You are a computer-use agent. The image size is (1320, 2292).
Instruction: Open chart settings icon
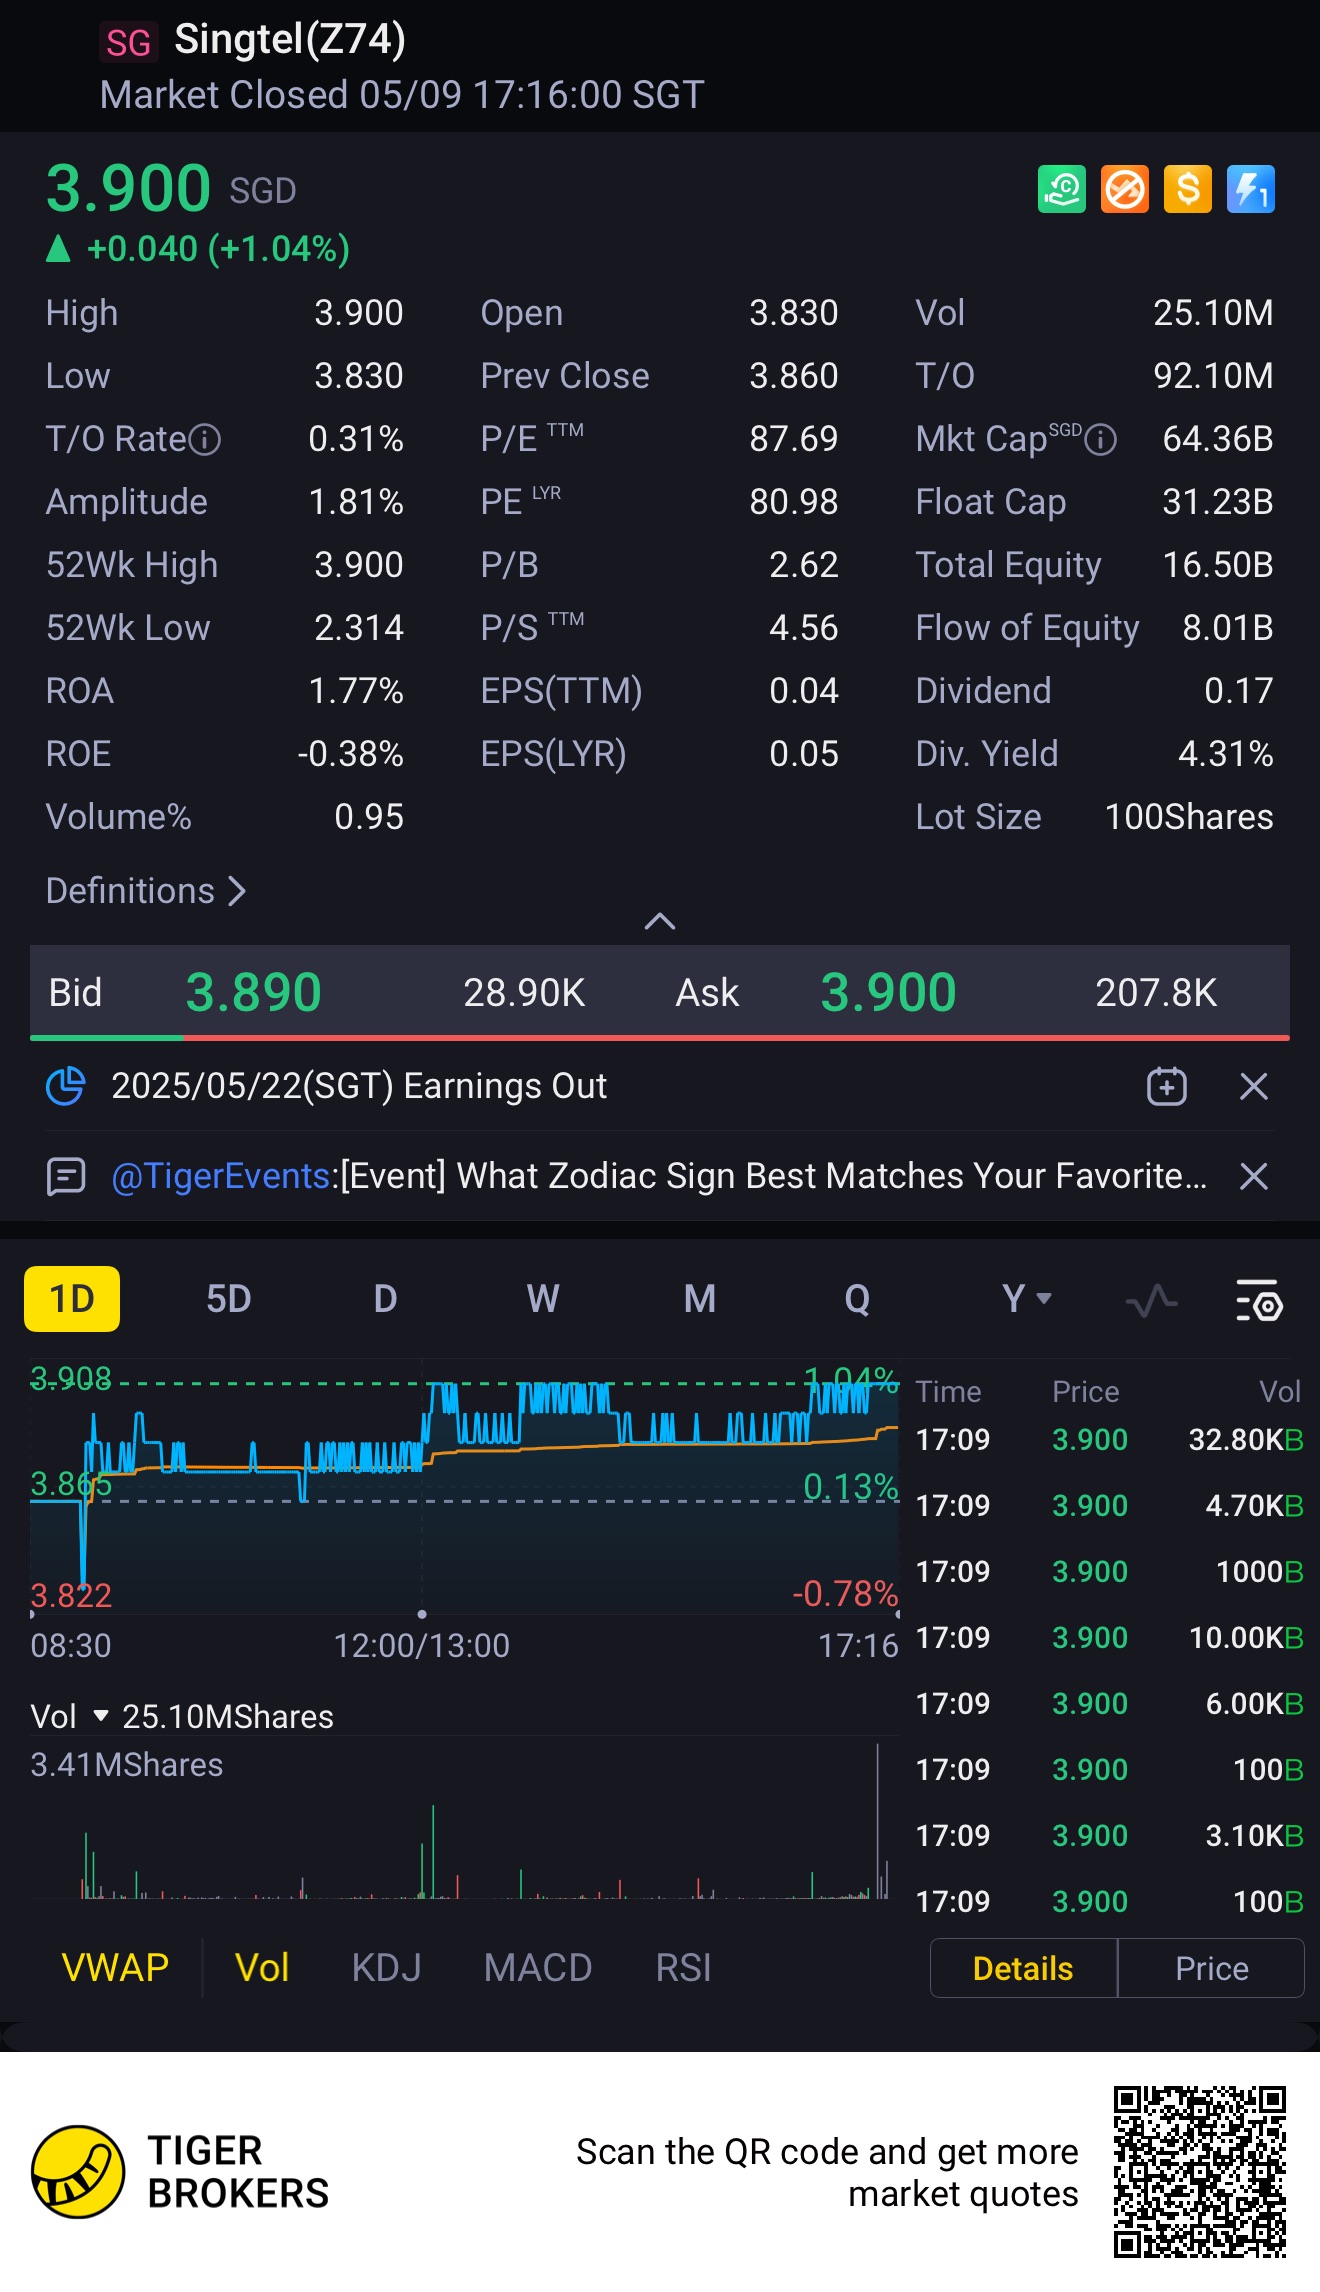pos(1259,1300)
